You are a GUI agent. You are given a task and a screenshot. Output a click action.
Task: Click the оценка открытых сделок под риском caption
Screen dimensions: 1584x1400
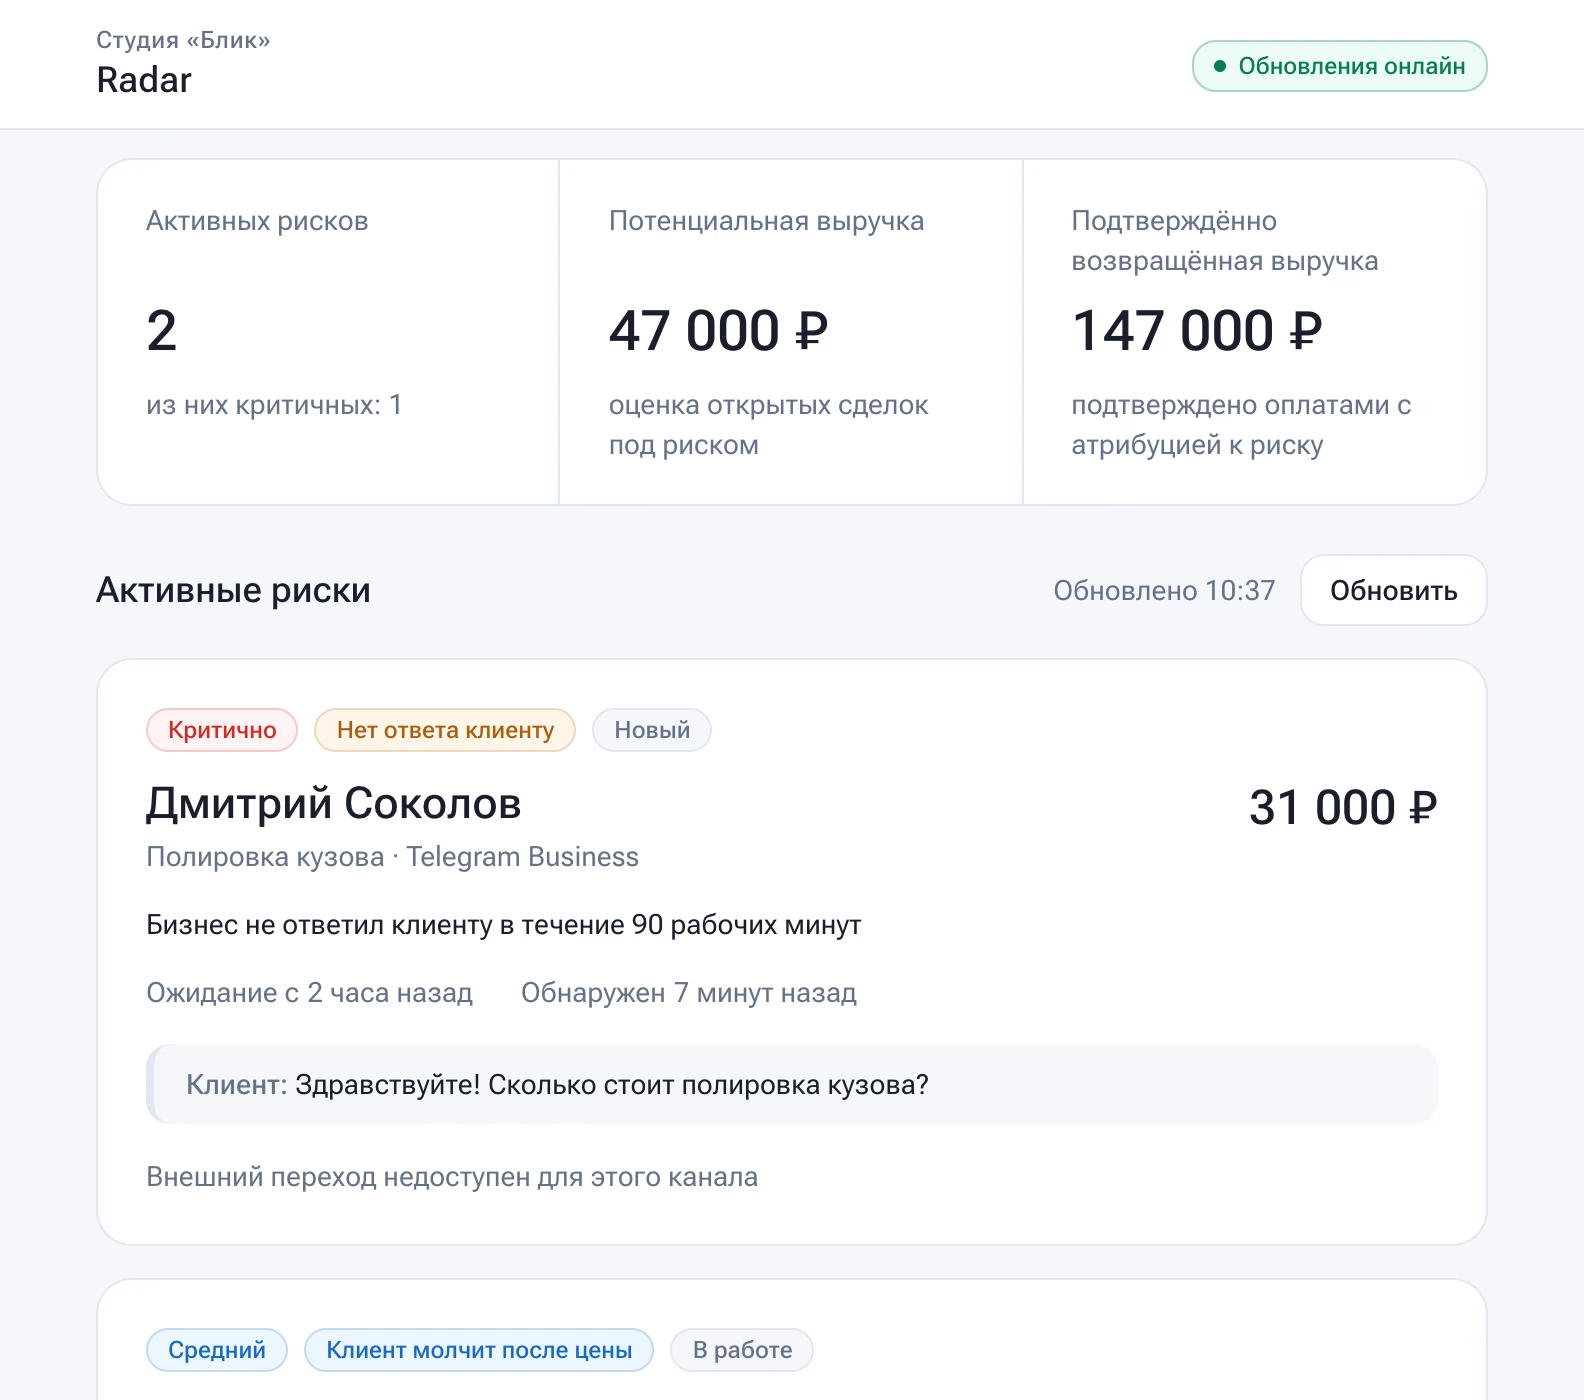[x=768, y=425]
